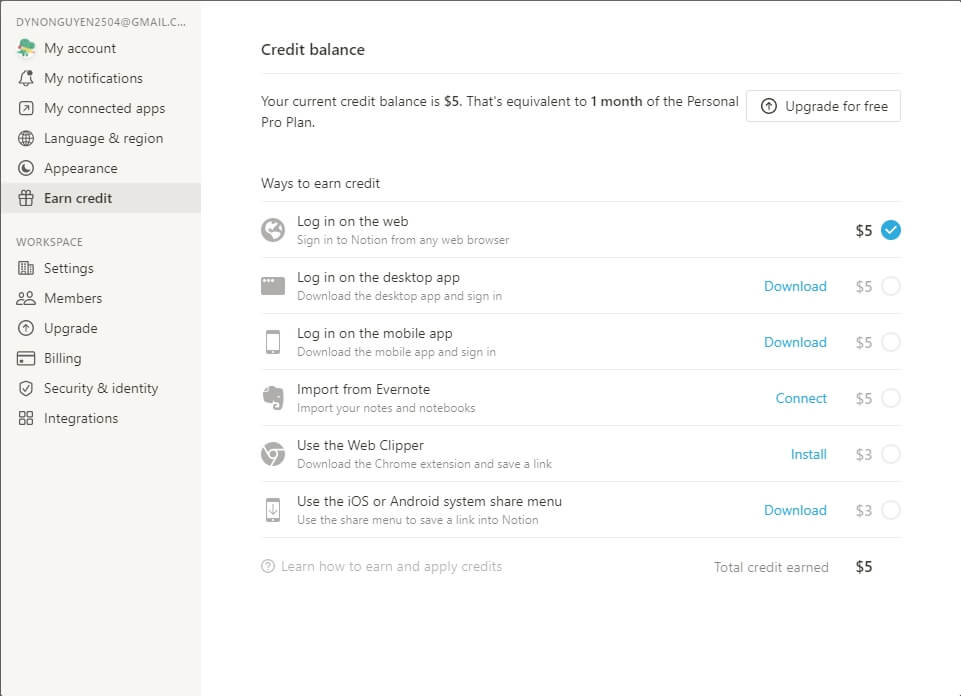
Task: Click the empty circle for iOS or Android share menu
Action: point(891,510)
